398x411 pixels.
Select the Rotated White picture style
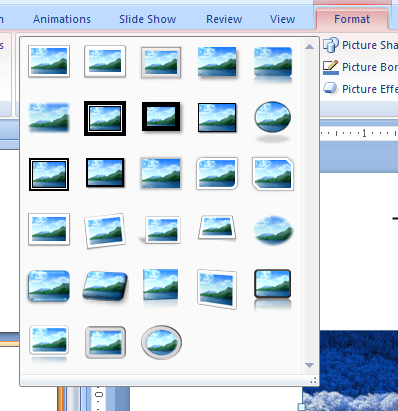[x=105, y=231]
